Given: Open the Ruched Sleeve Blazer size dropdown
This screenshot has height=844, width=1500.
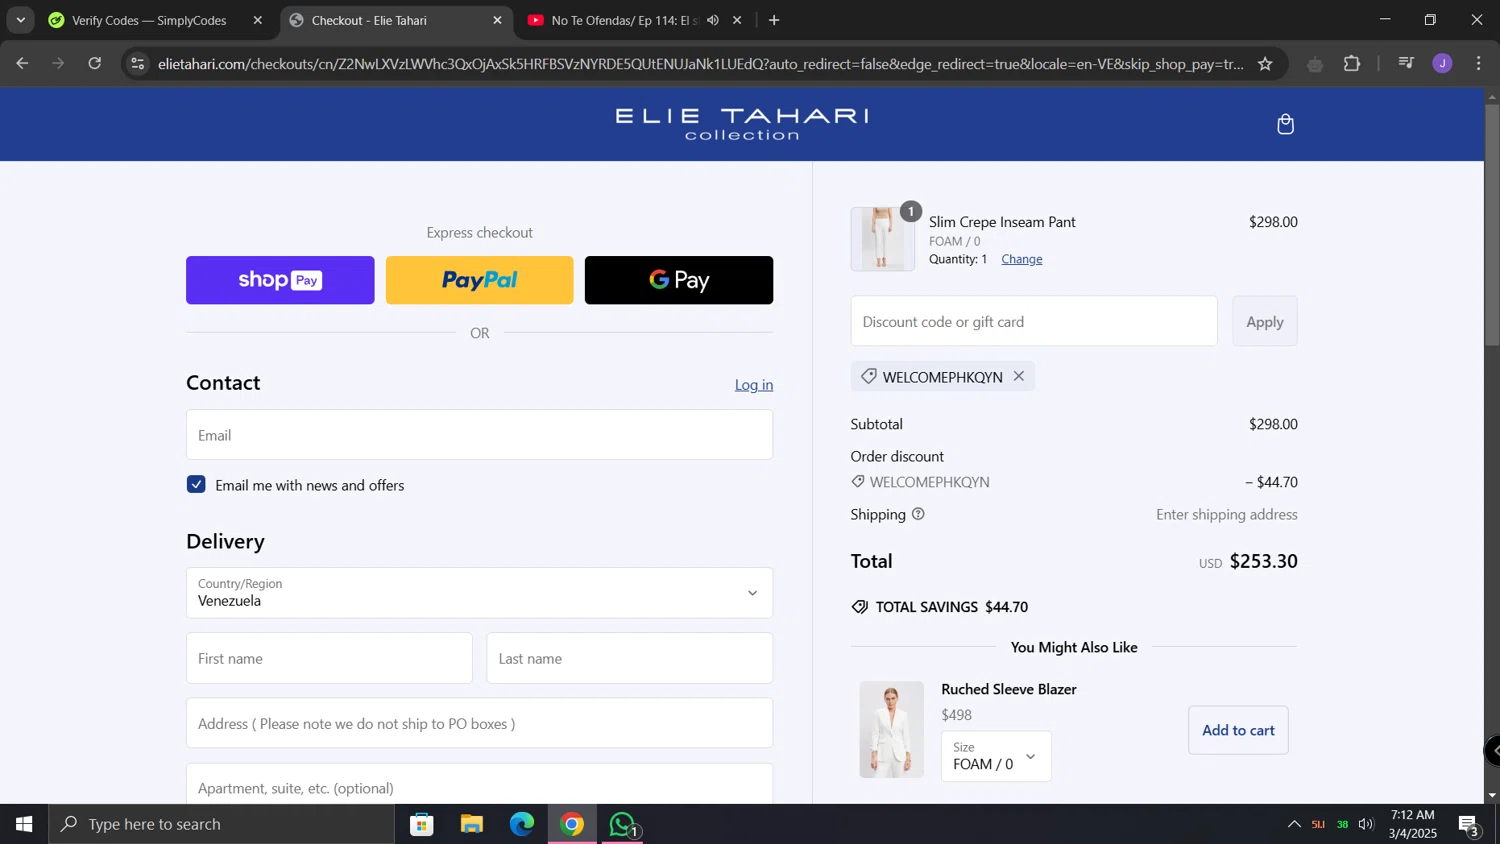Looking at the screenshot, I should (x=996, y=756).
